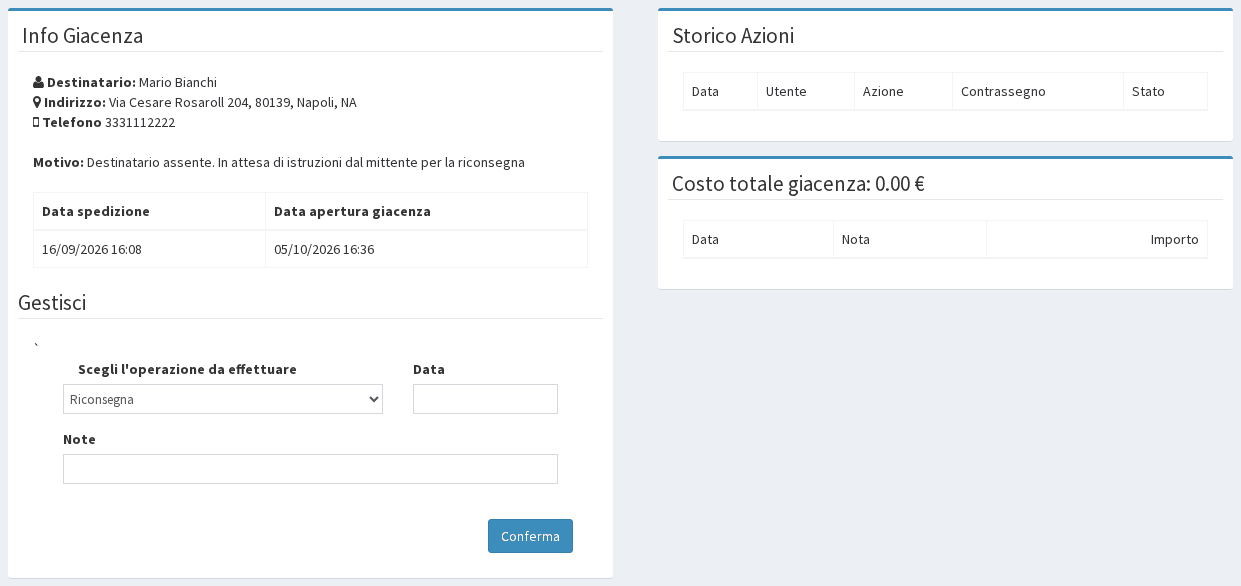Select the opening date 05/10/2026 16:36
This screenshot has width=1241, height=586.
pyautogui.click(x=324, y=249)
